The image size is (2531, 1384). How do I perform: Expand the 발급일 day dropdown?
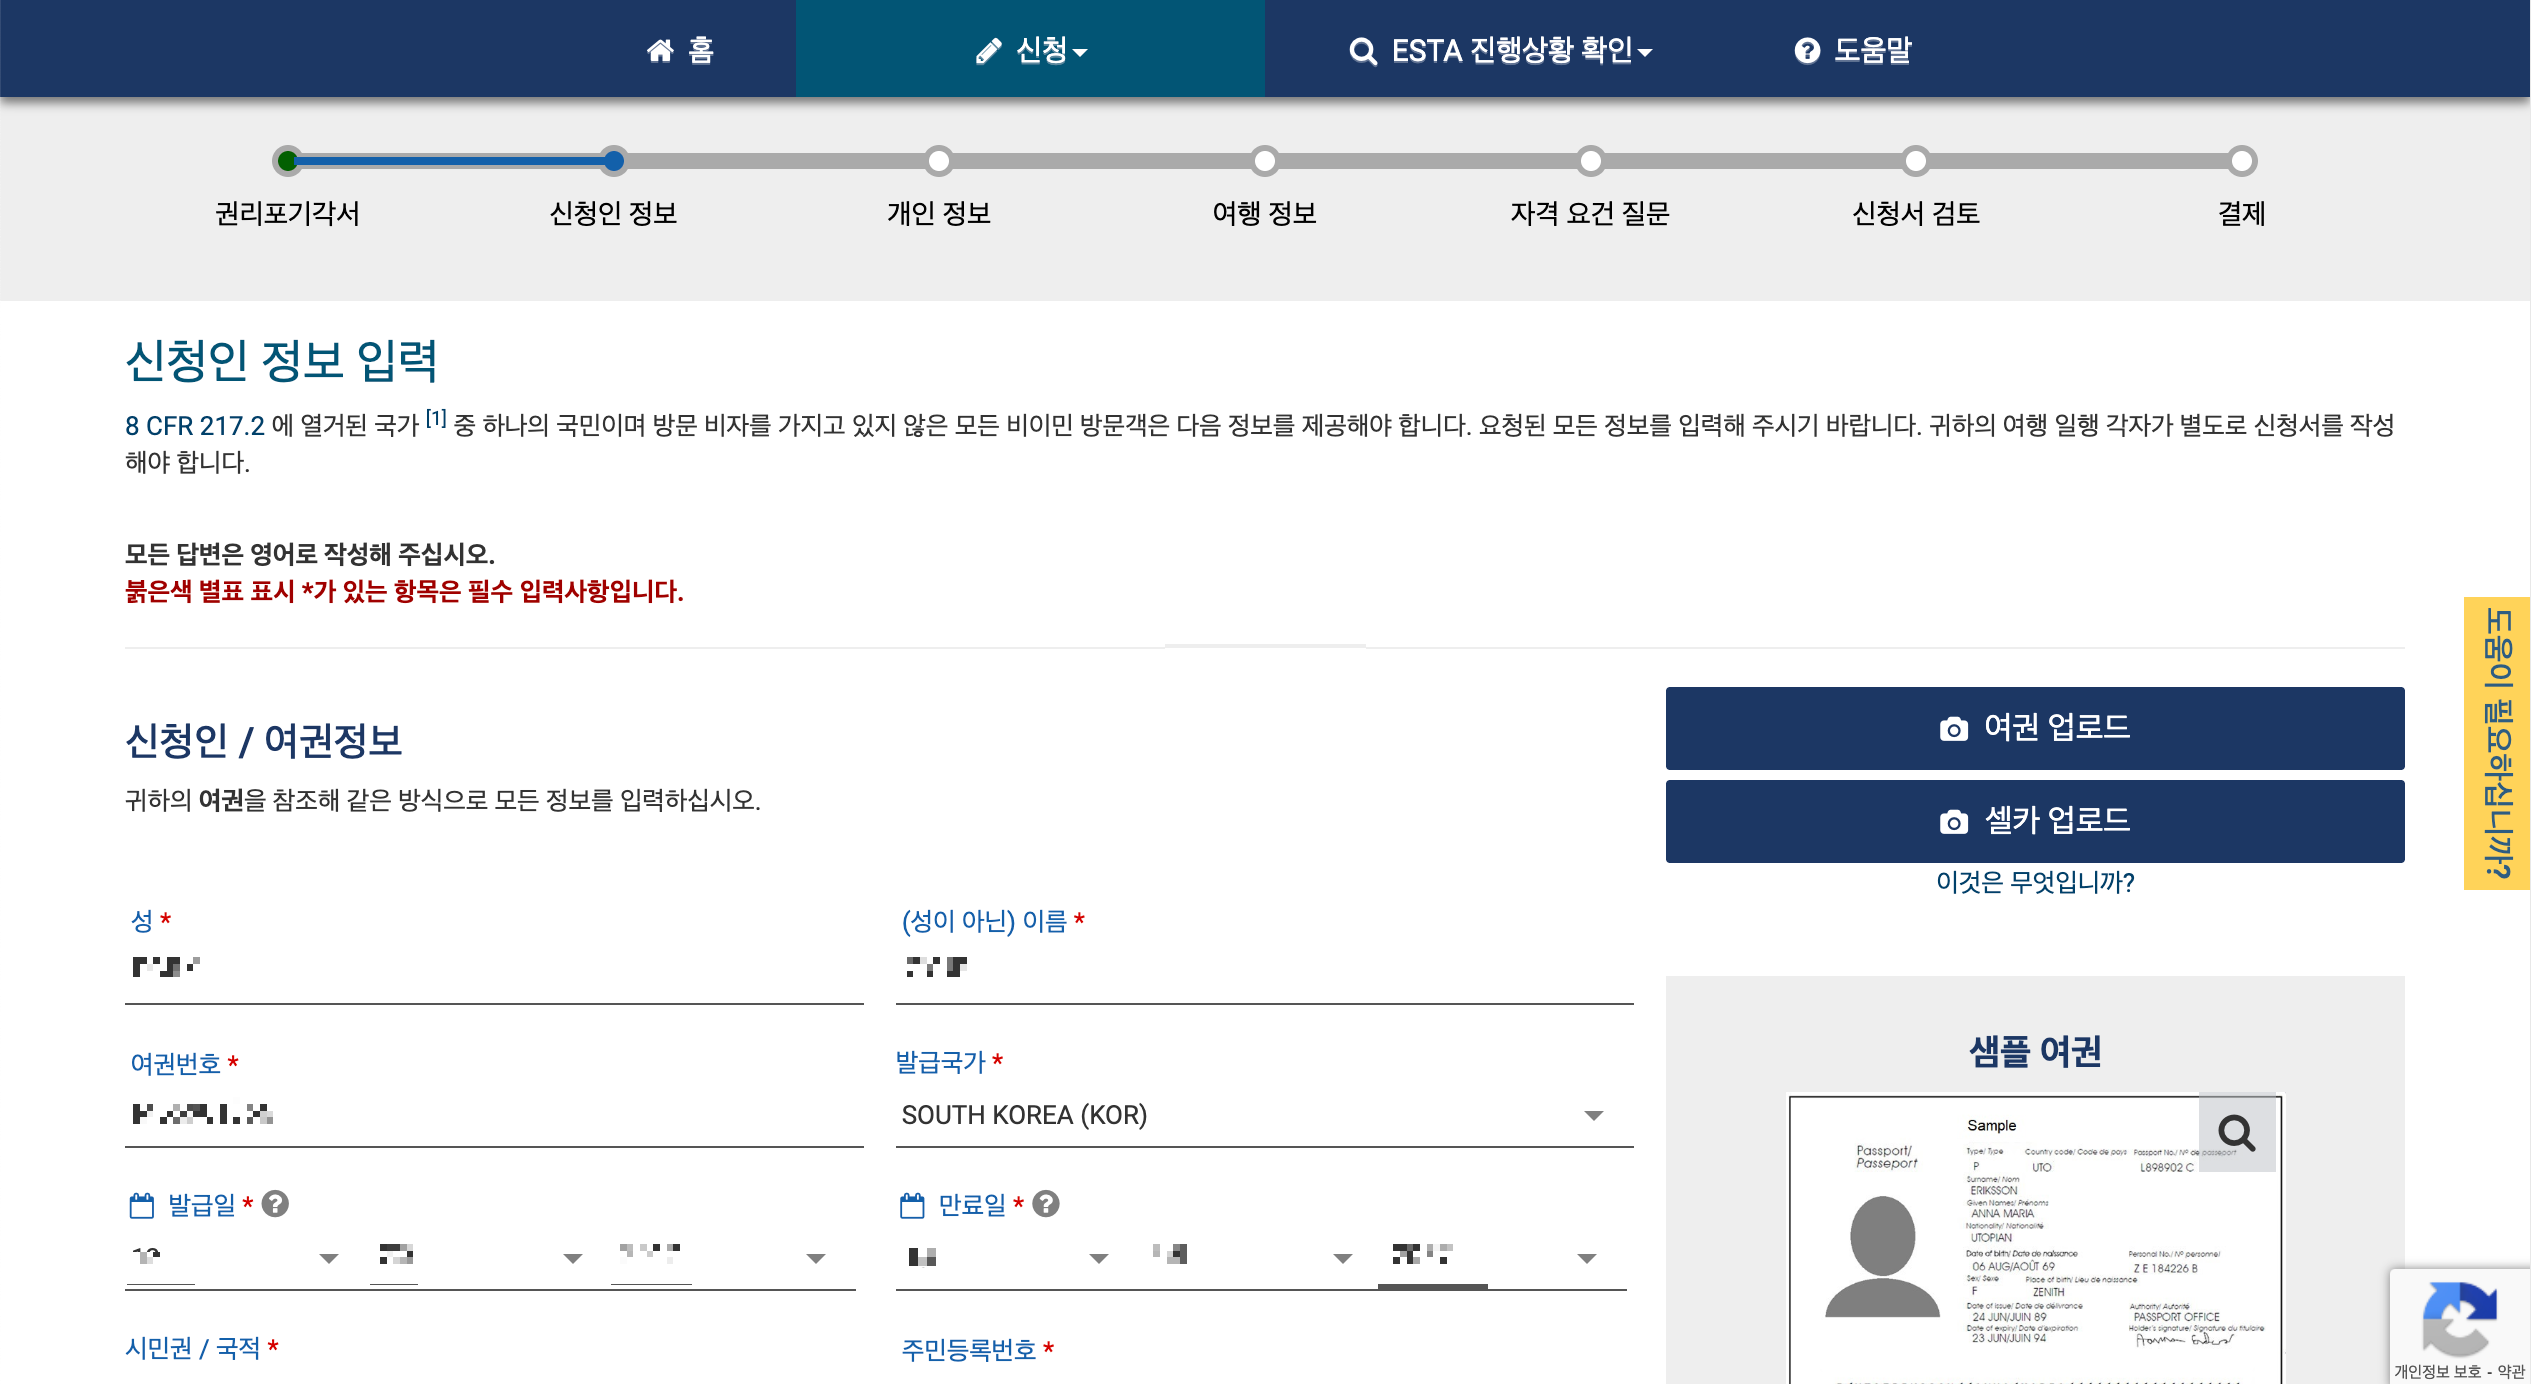pos(232,1258)
